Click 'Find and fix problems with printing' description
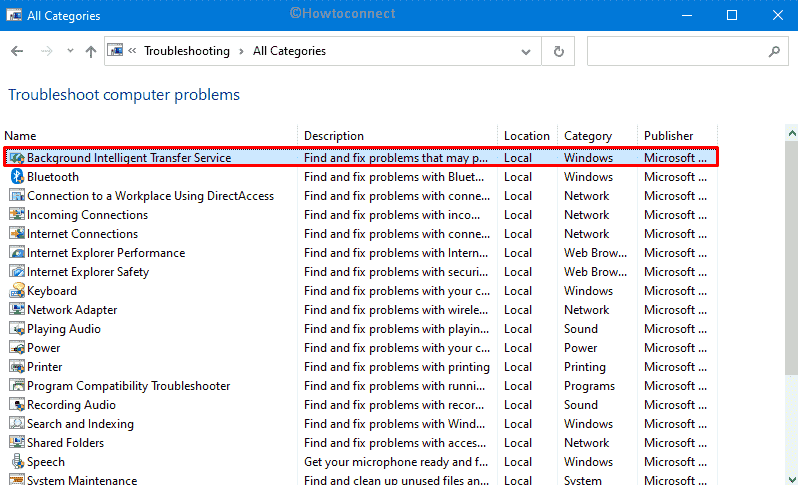This screenshot has height=485, width=798. point(397,366)
